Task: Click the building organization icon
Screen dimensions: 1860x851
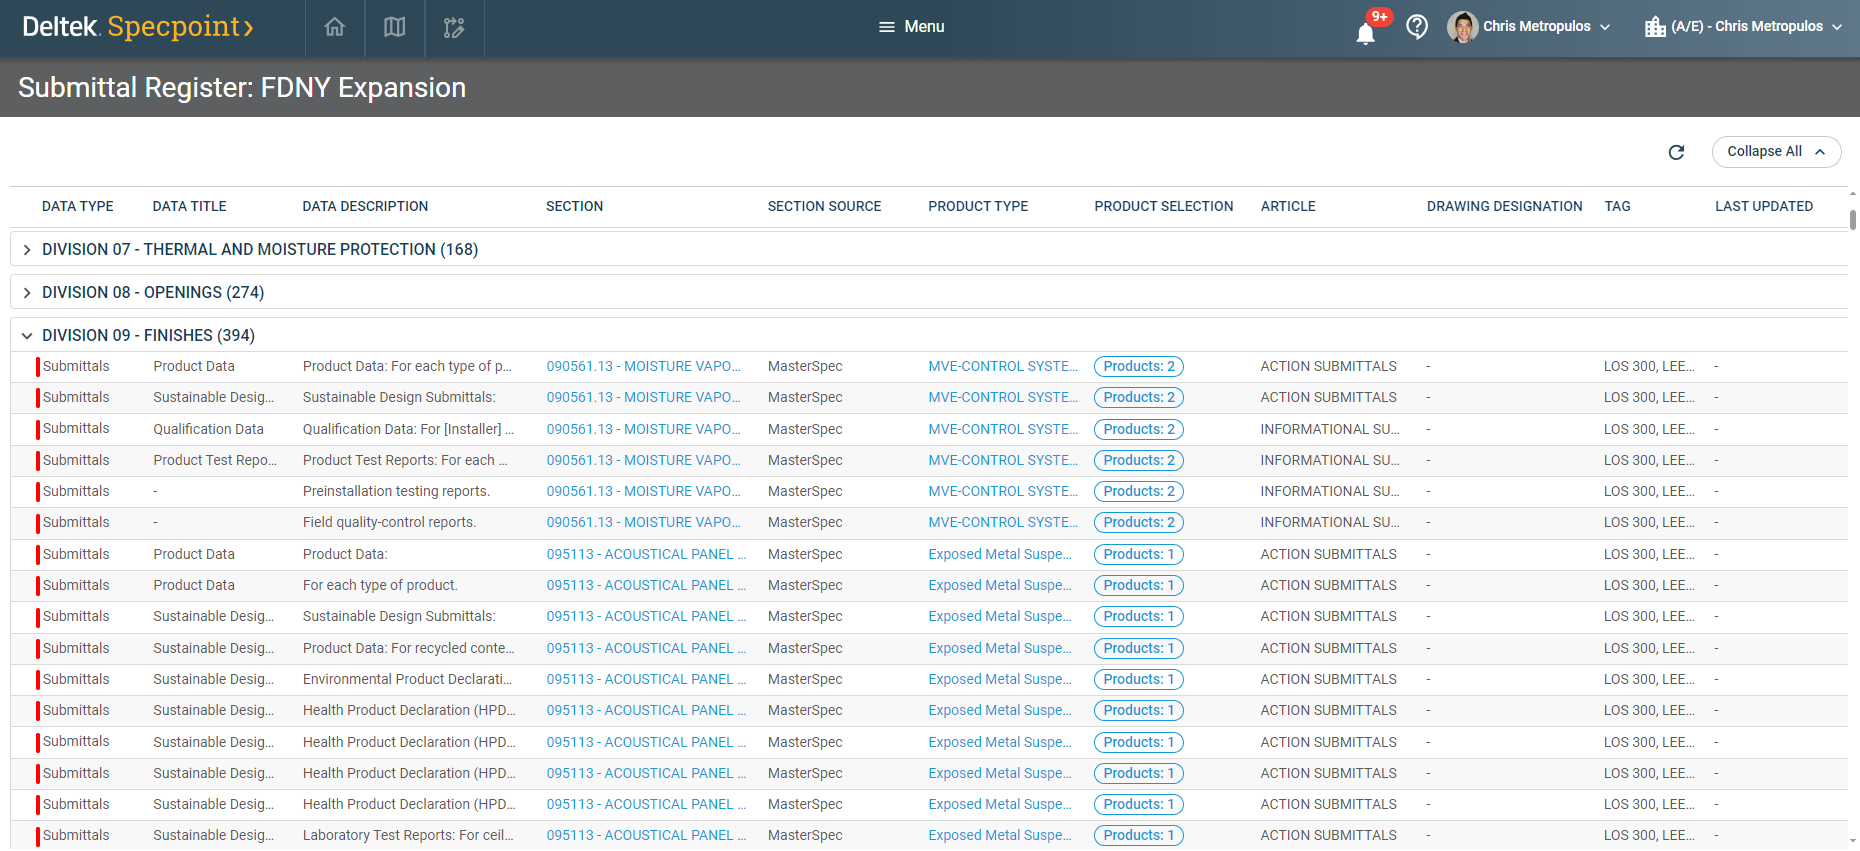Action: tap(1655, 27)
